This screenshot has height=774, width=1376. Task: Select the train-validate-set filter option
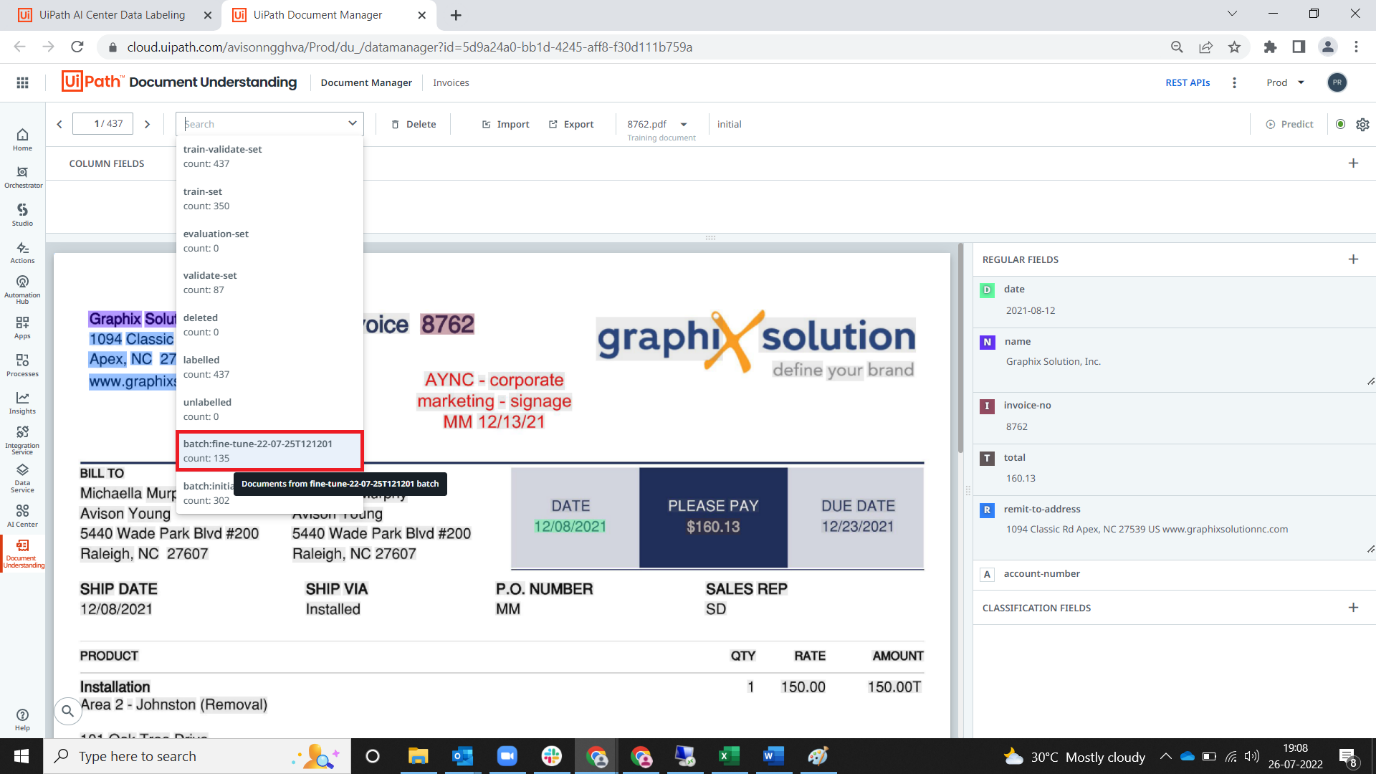(x=269, y=156)
